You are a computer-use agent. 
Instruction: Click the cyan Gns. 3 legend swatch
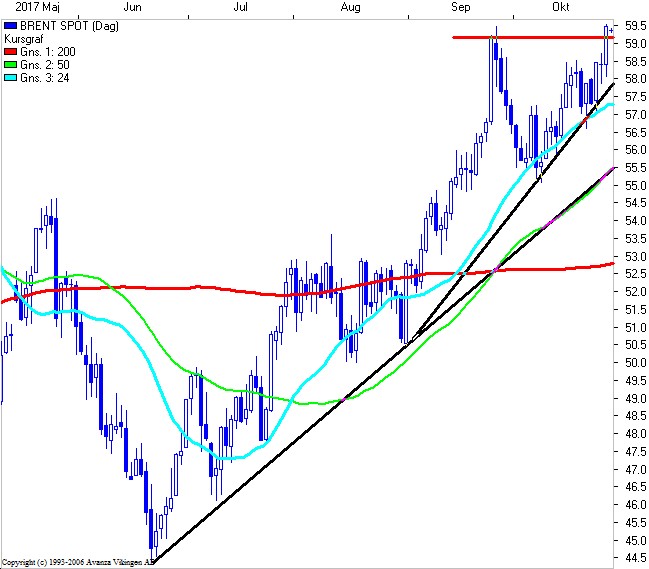coord(10,78)
